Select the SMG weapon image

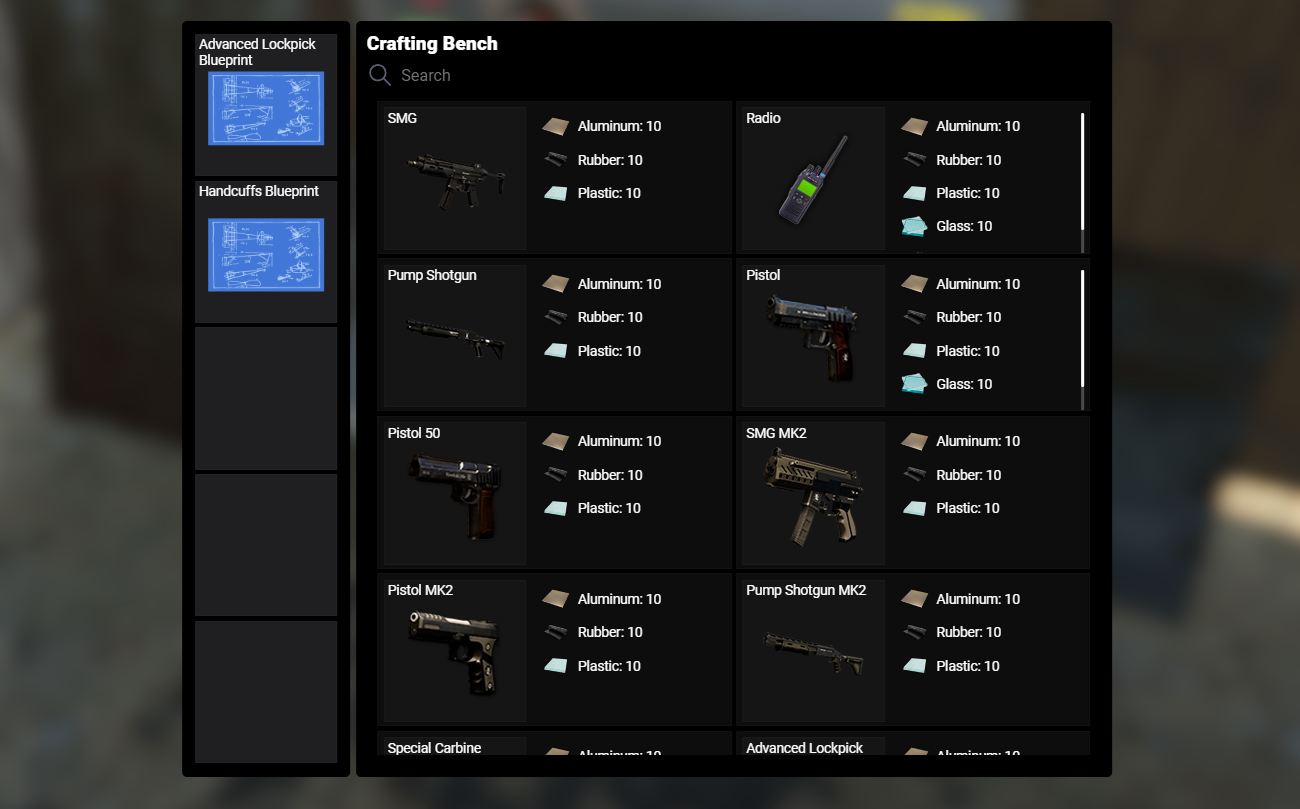(455, 180)
